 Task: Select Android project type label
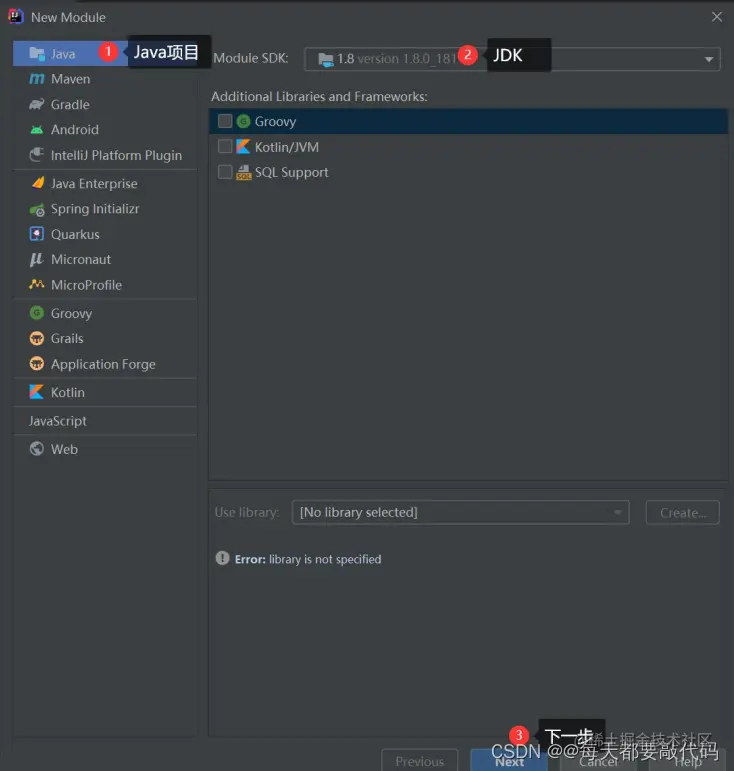click(75, 130)
